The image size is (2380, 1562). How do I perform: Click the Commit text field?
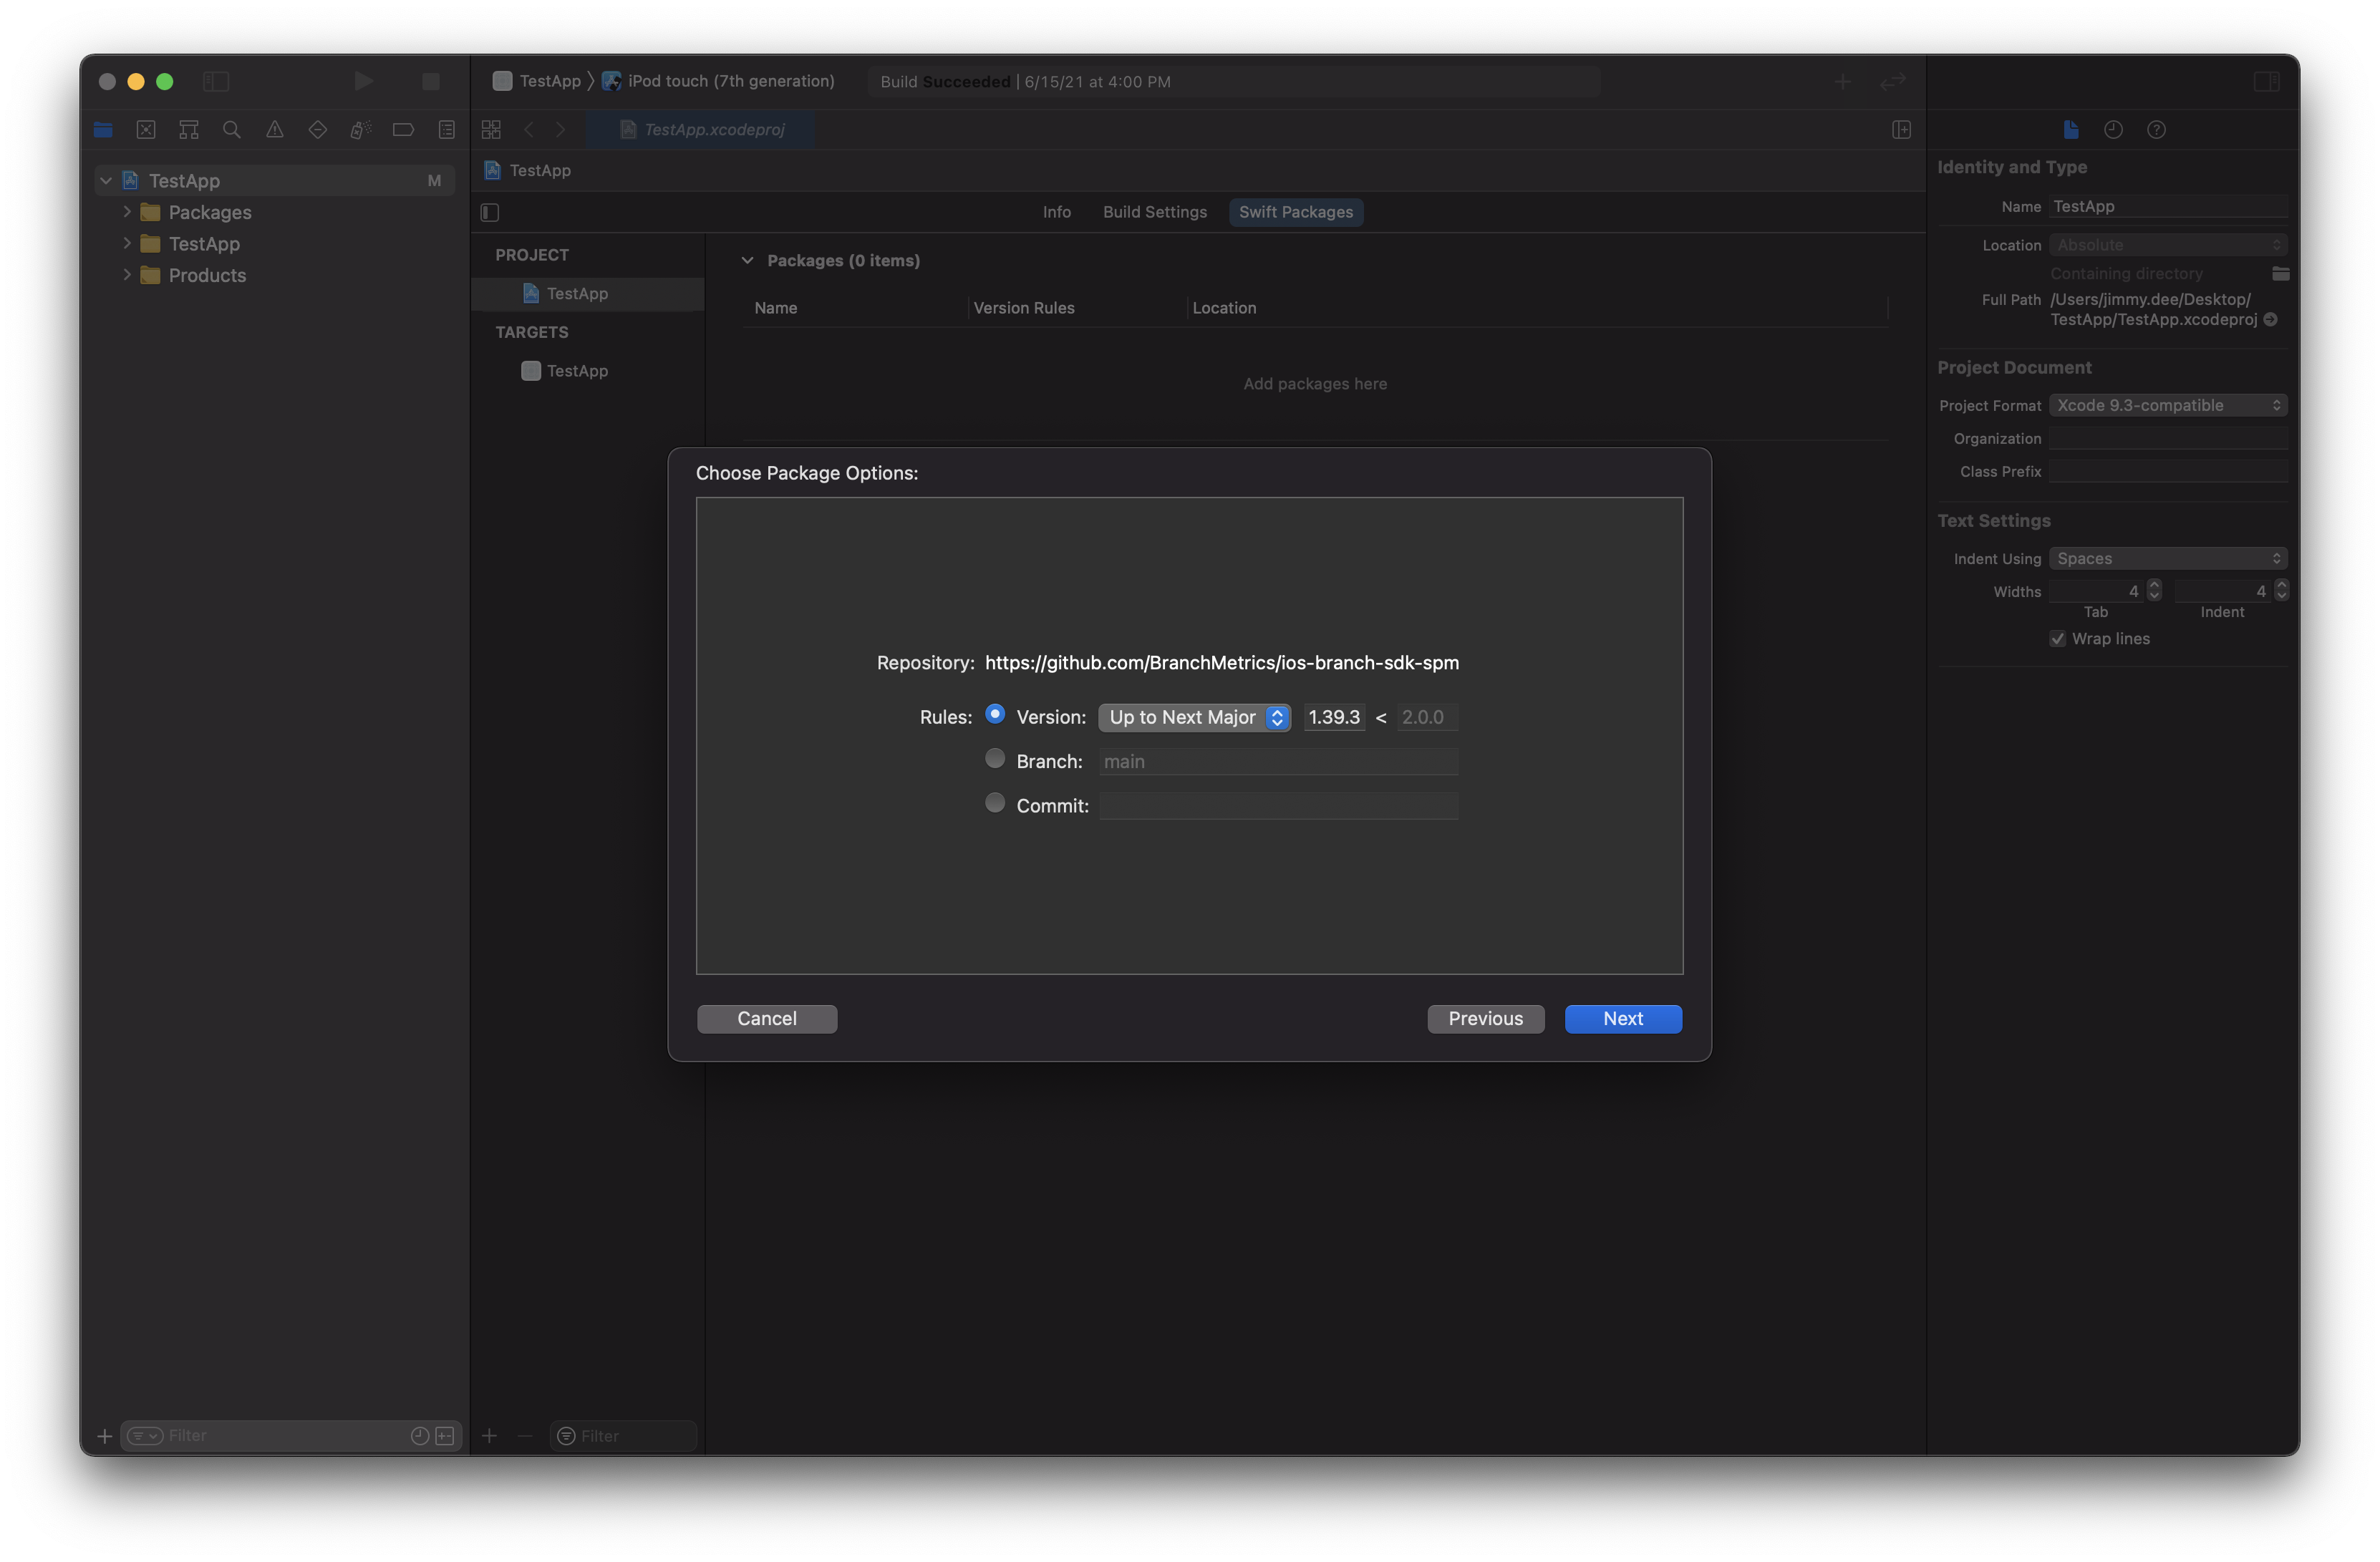(1278, 806)
